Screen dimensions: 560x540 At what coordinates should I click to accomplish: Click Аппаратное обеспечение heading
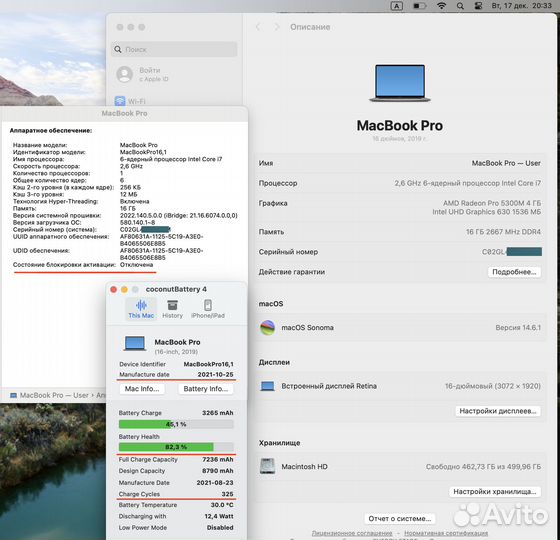coord(51,131)
